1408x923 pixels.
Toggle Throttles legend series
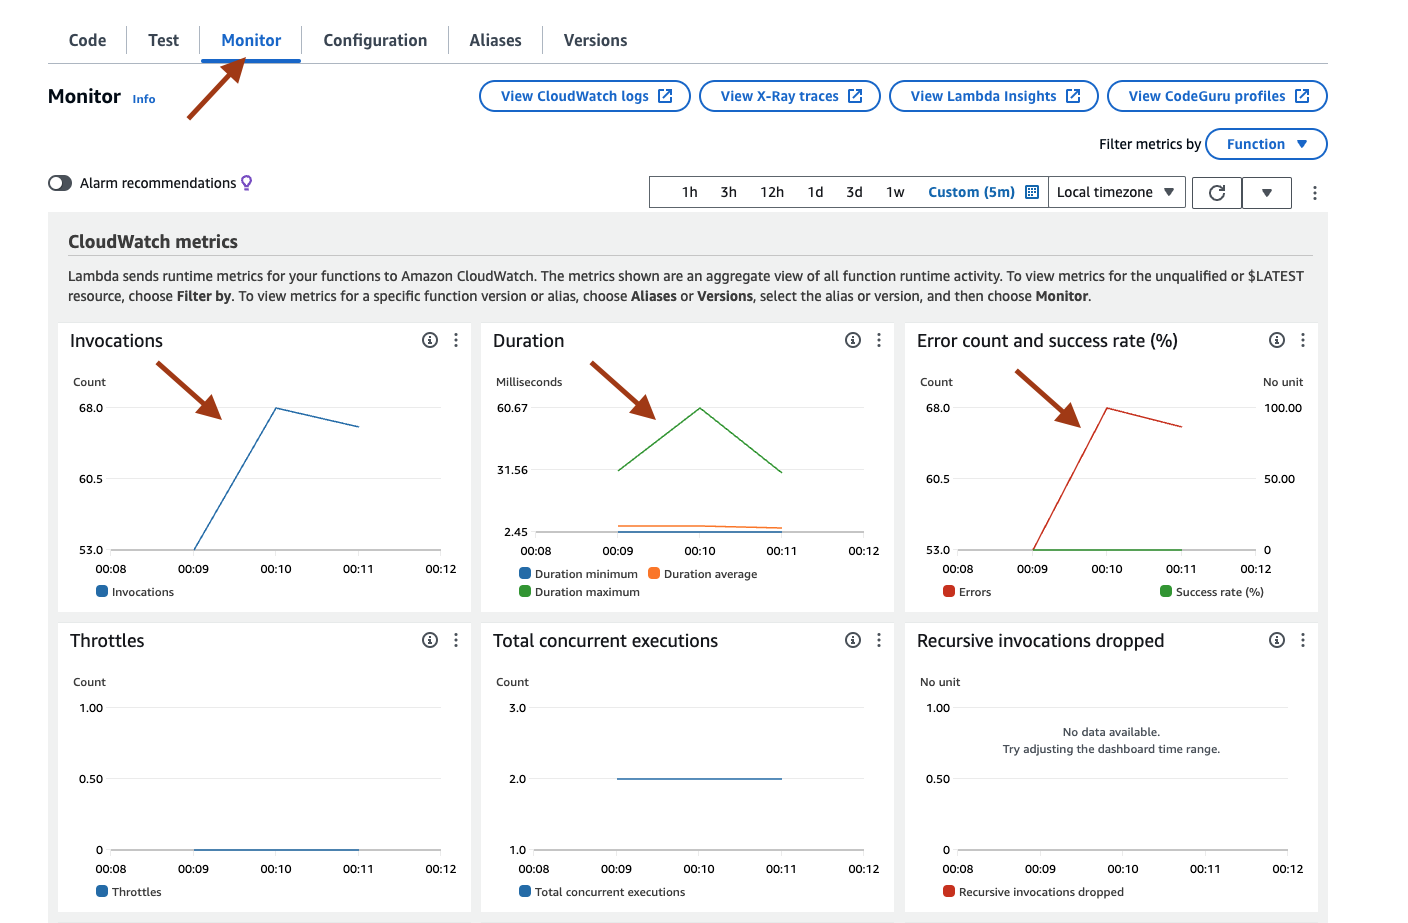click(129, 892)
